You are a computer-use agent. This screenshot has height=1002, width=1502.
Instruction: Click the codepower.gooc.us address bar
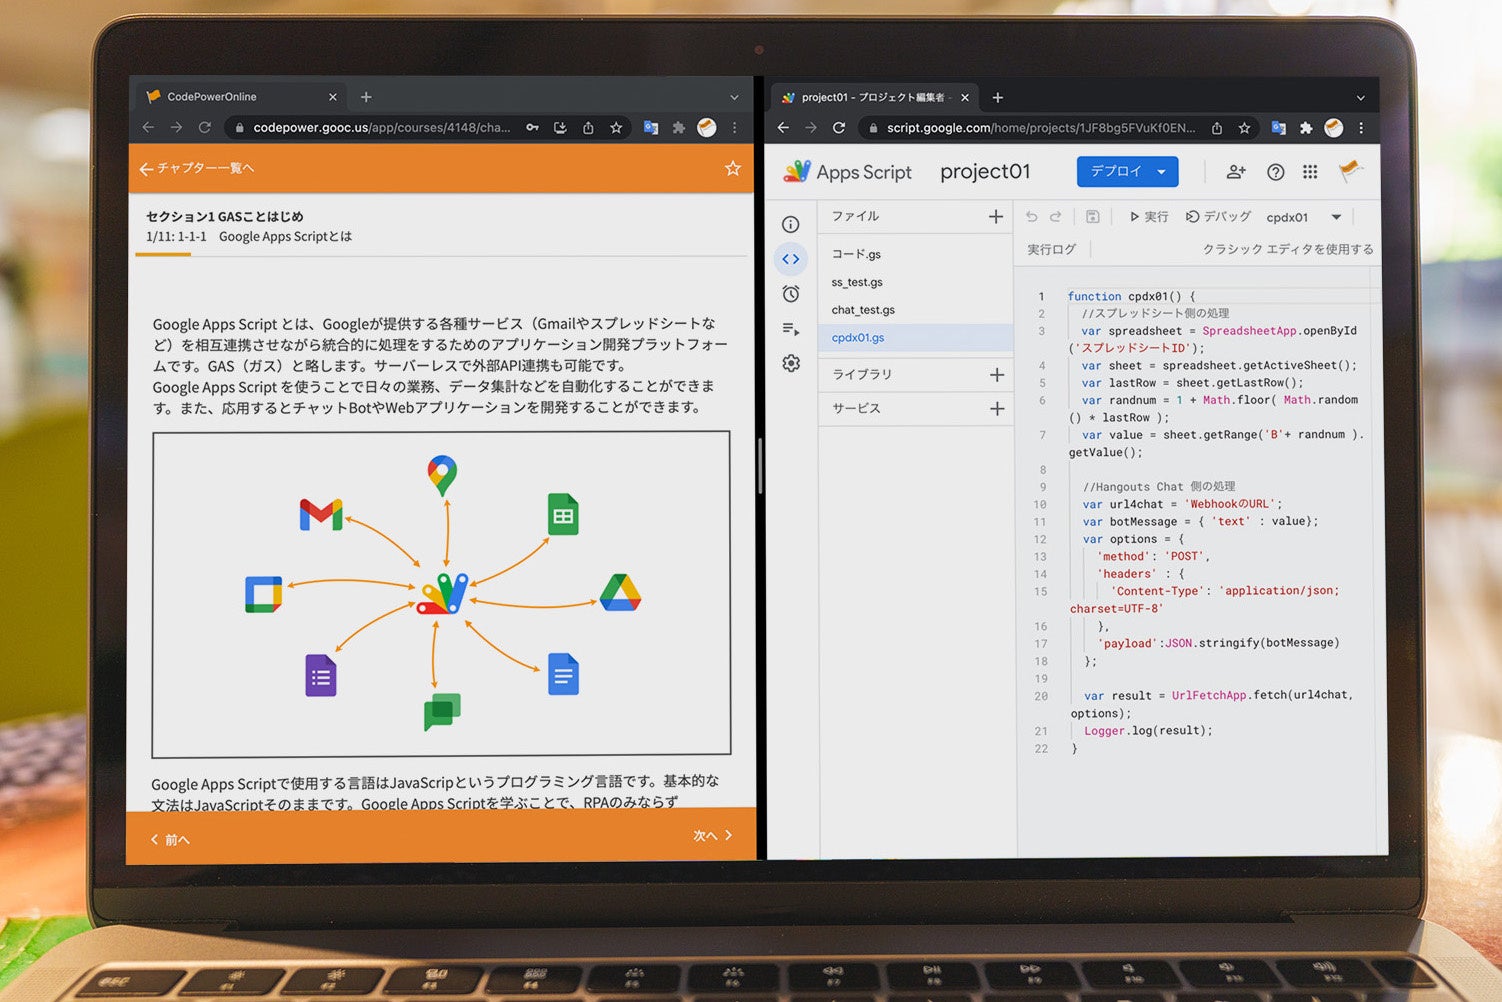382,128
